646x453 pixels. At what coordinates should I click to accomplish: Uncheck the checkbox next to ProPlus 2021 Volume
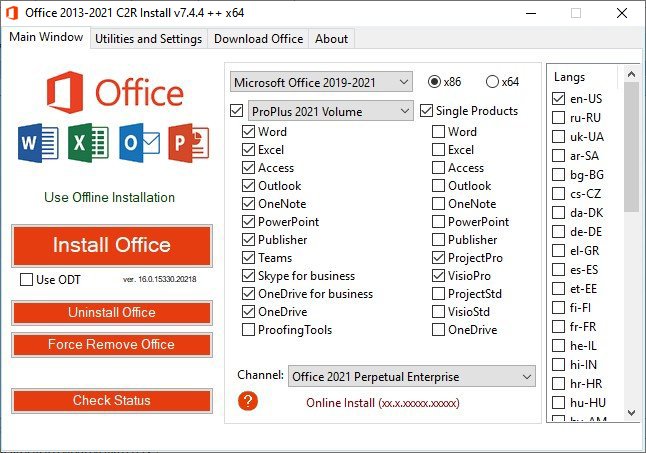pyautogui.click(x=236, y=110)
